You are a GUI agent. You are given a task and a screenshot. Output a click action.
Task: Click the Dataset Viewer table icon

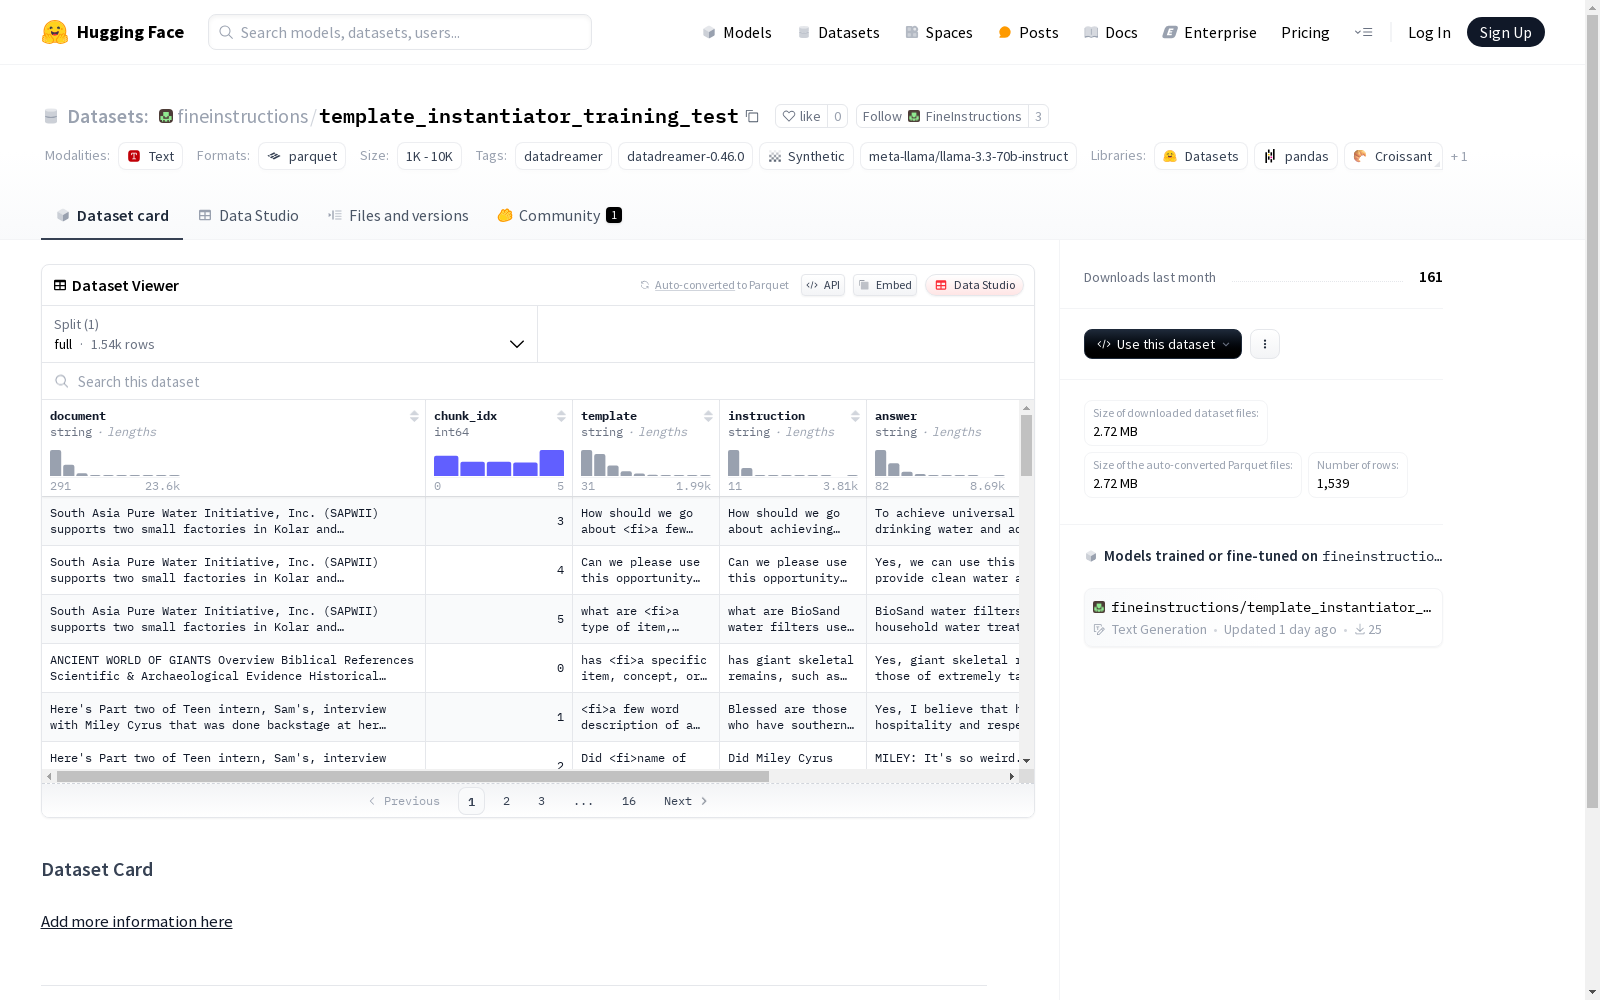coord(60,285)
